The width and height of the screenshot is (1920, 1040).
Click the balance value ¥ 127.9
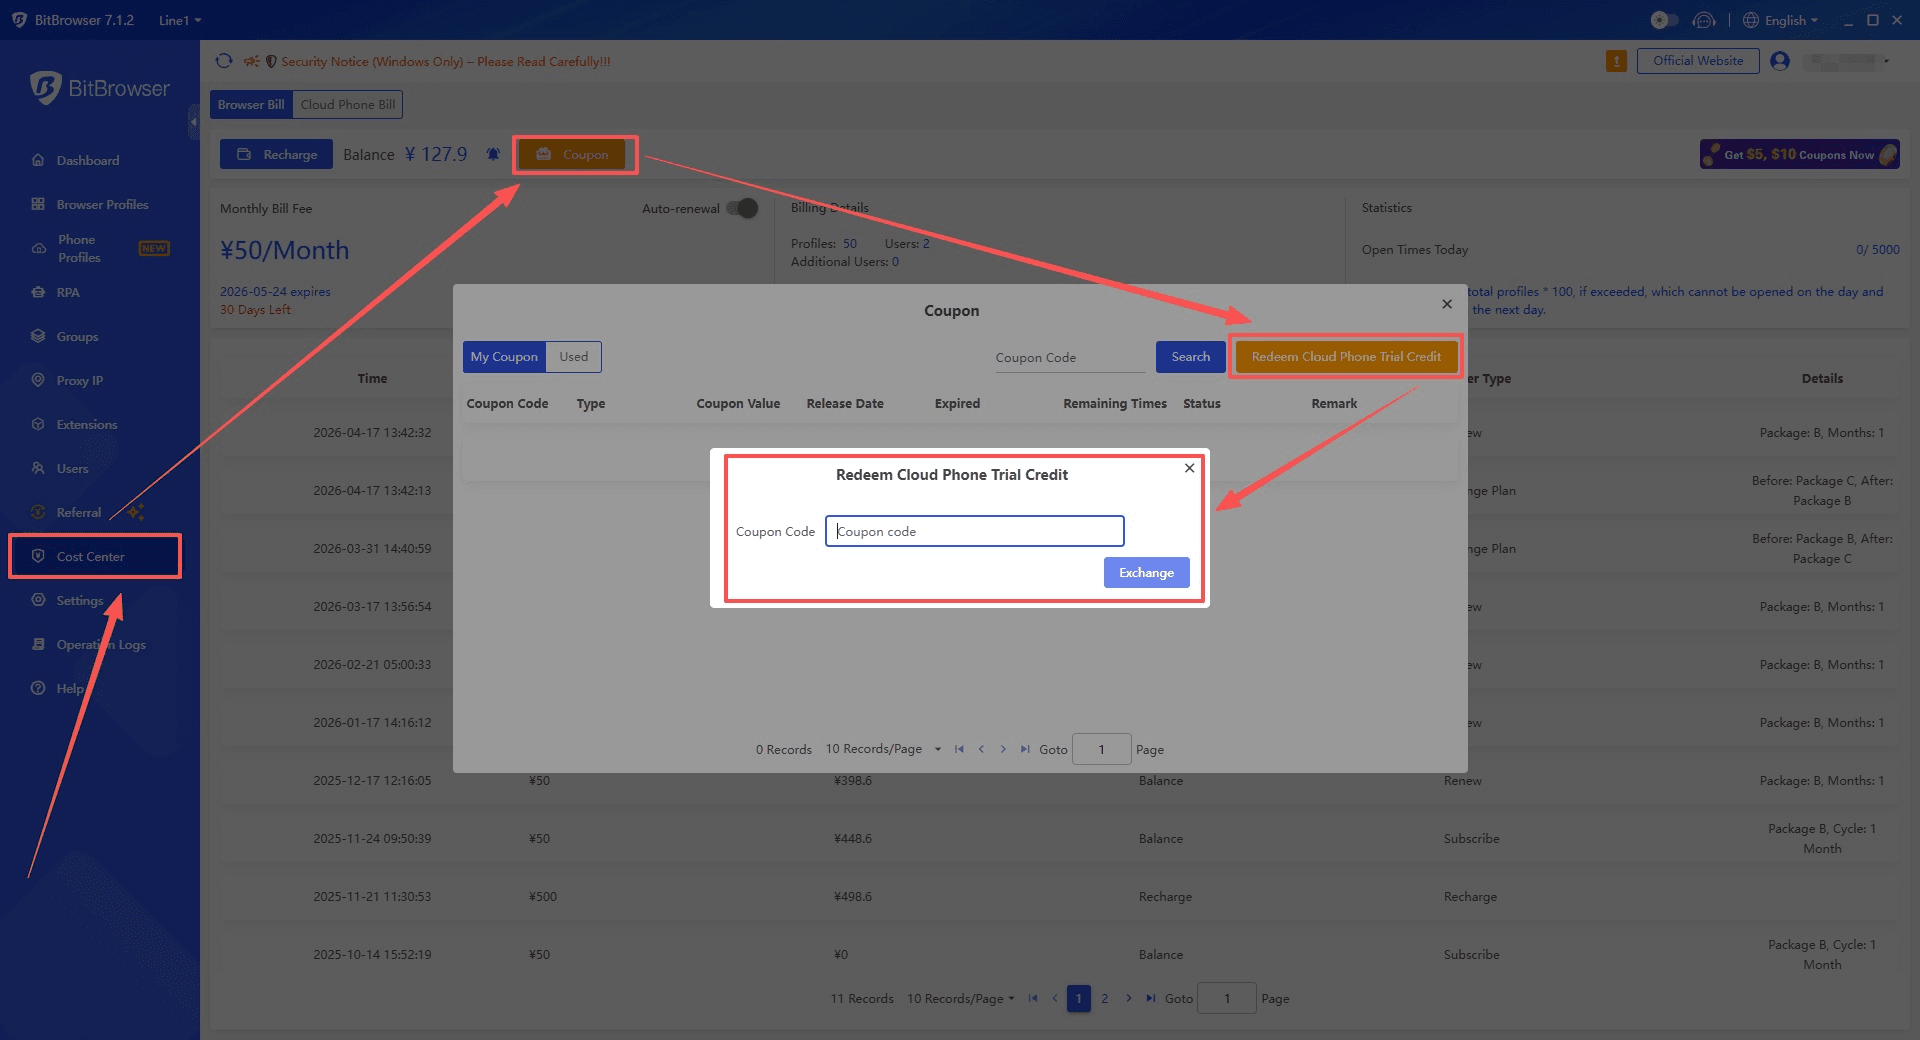436,154
